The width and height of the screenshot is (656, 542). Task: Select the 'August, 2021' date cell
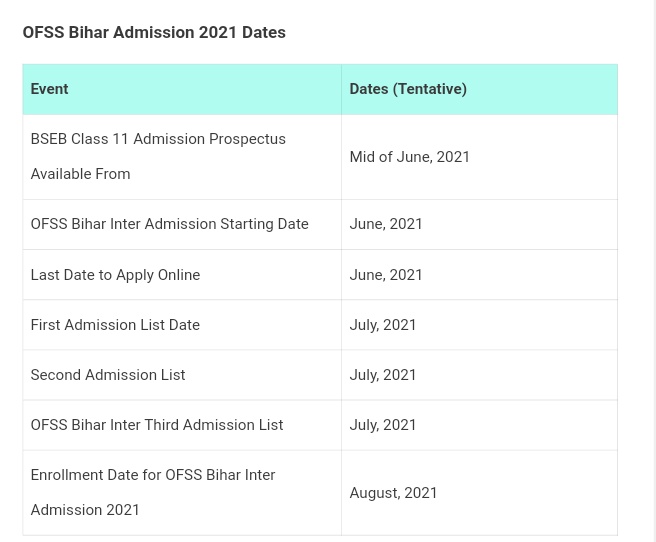(393, 493)
